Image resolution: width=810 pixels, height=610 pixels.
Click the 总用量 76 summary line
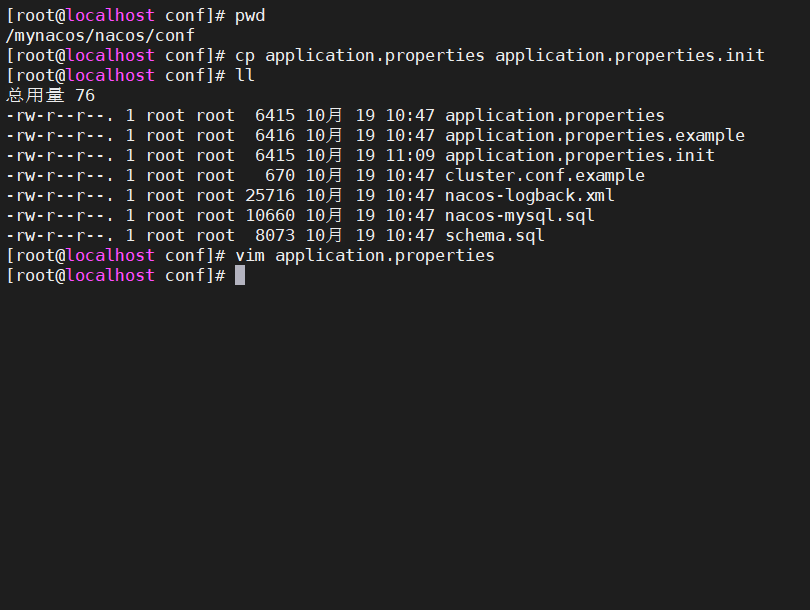(50, 95)
